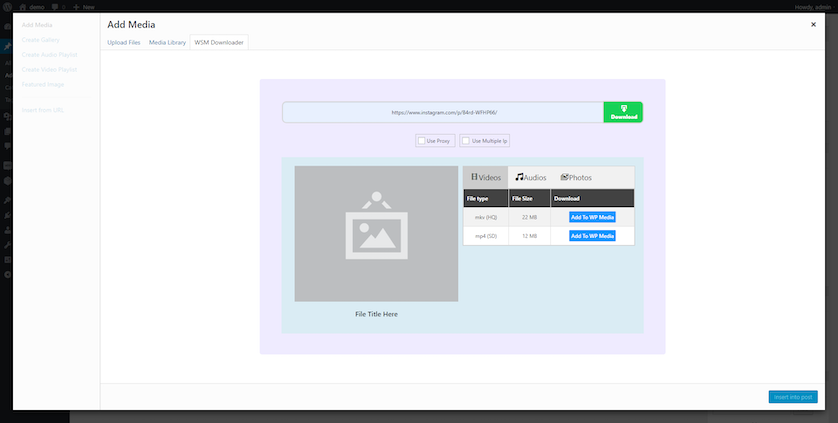Add the mkv (HQ) file to WP Media
This screenshot has width=838, height=423.
(x=592, y=217)
